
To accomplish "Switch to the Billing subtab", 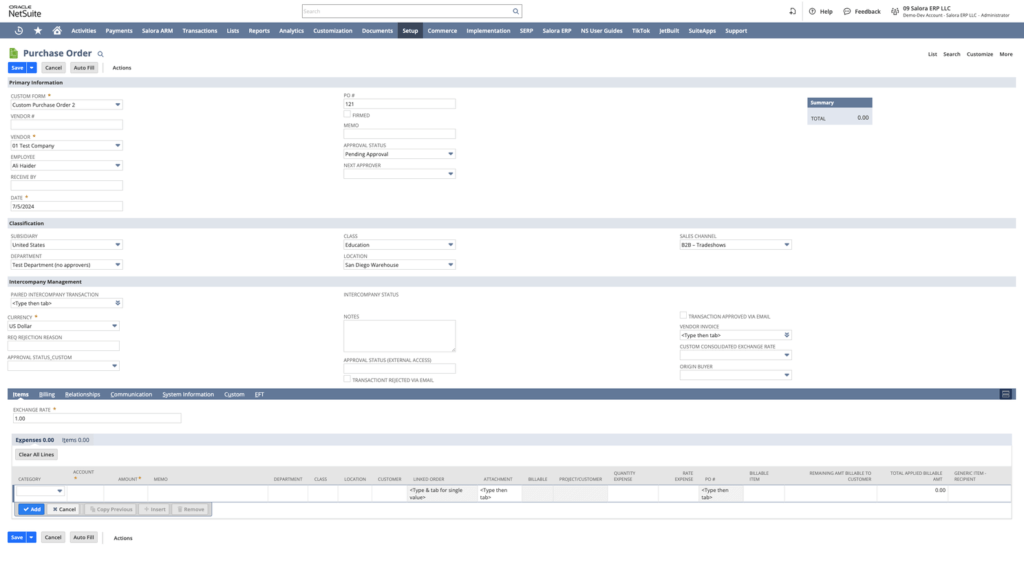I will [47, 394].
